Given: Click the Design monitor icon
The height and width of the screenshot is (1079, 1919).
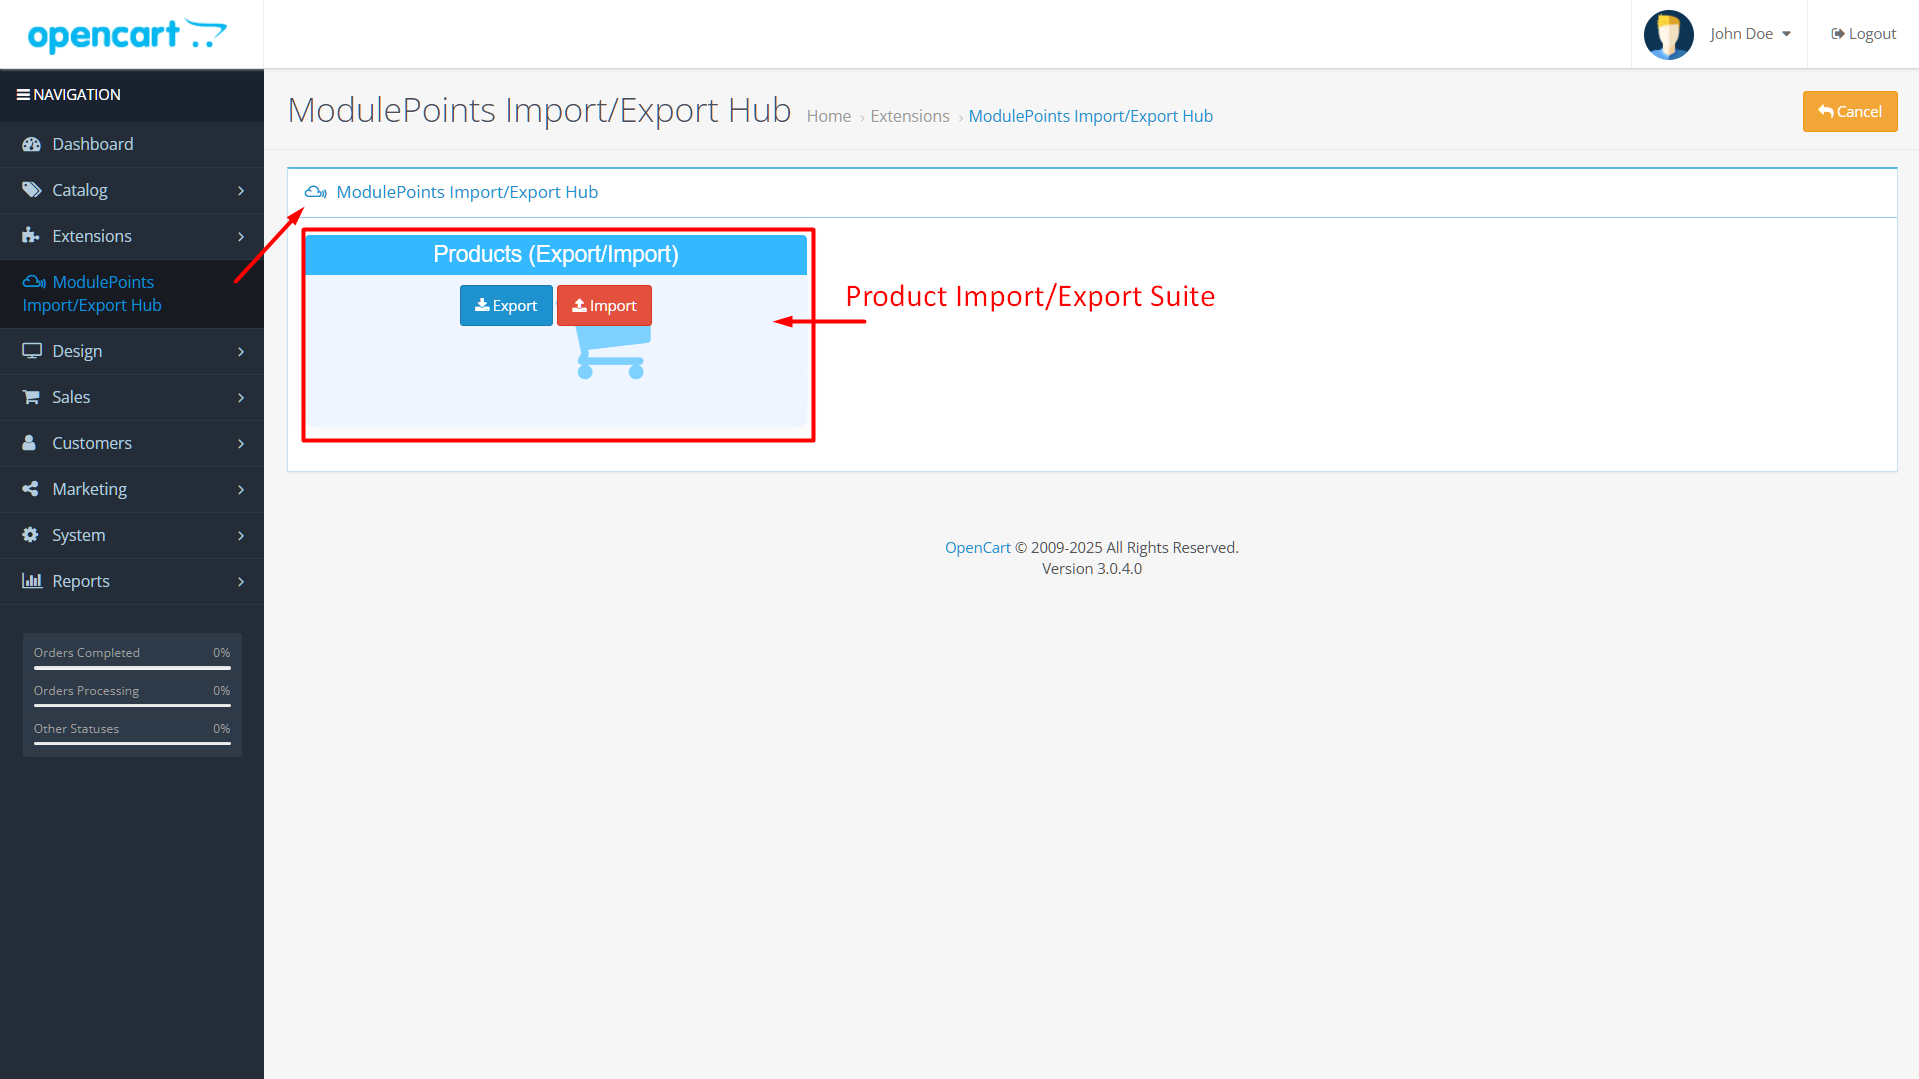Looking at the screenshot, I should click(32, 351).
